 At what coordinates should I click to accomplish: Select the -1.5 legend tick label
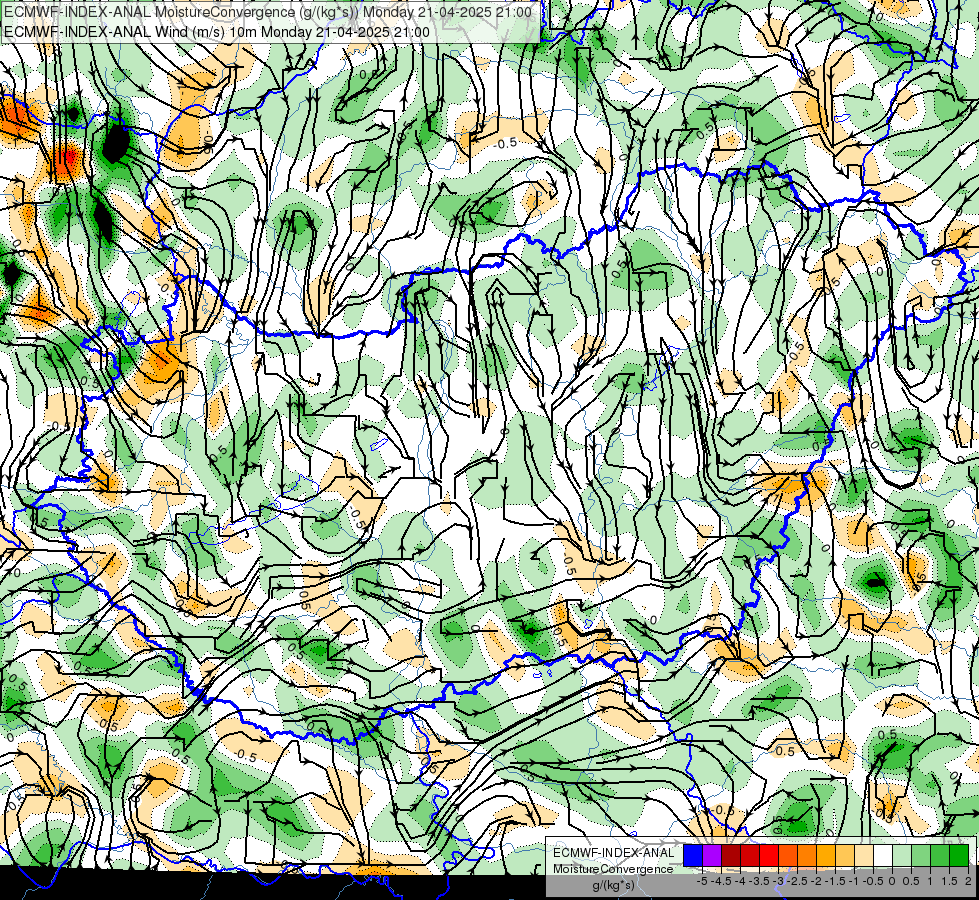tap(835, 881)
